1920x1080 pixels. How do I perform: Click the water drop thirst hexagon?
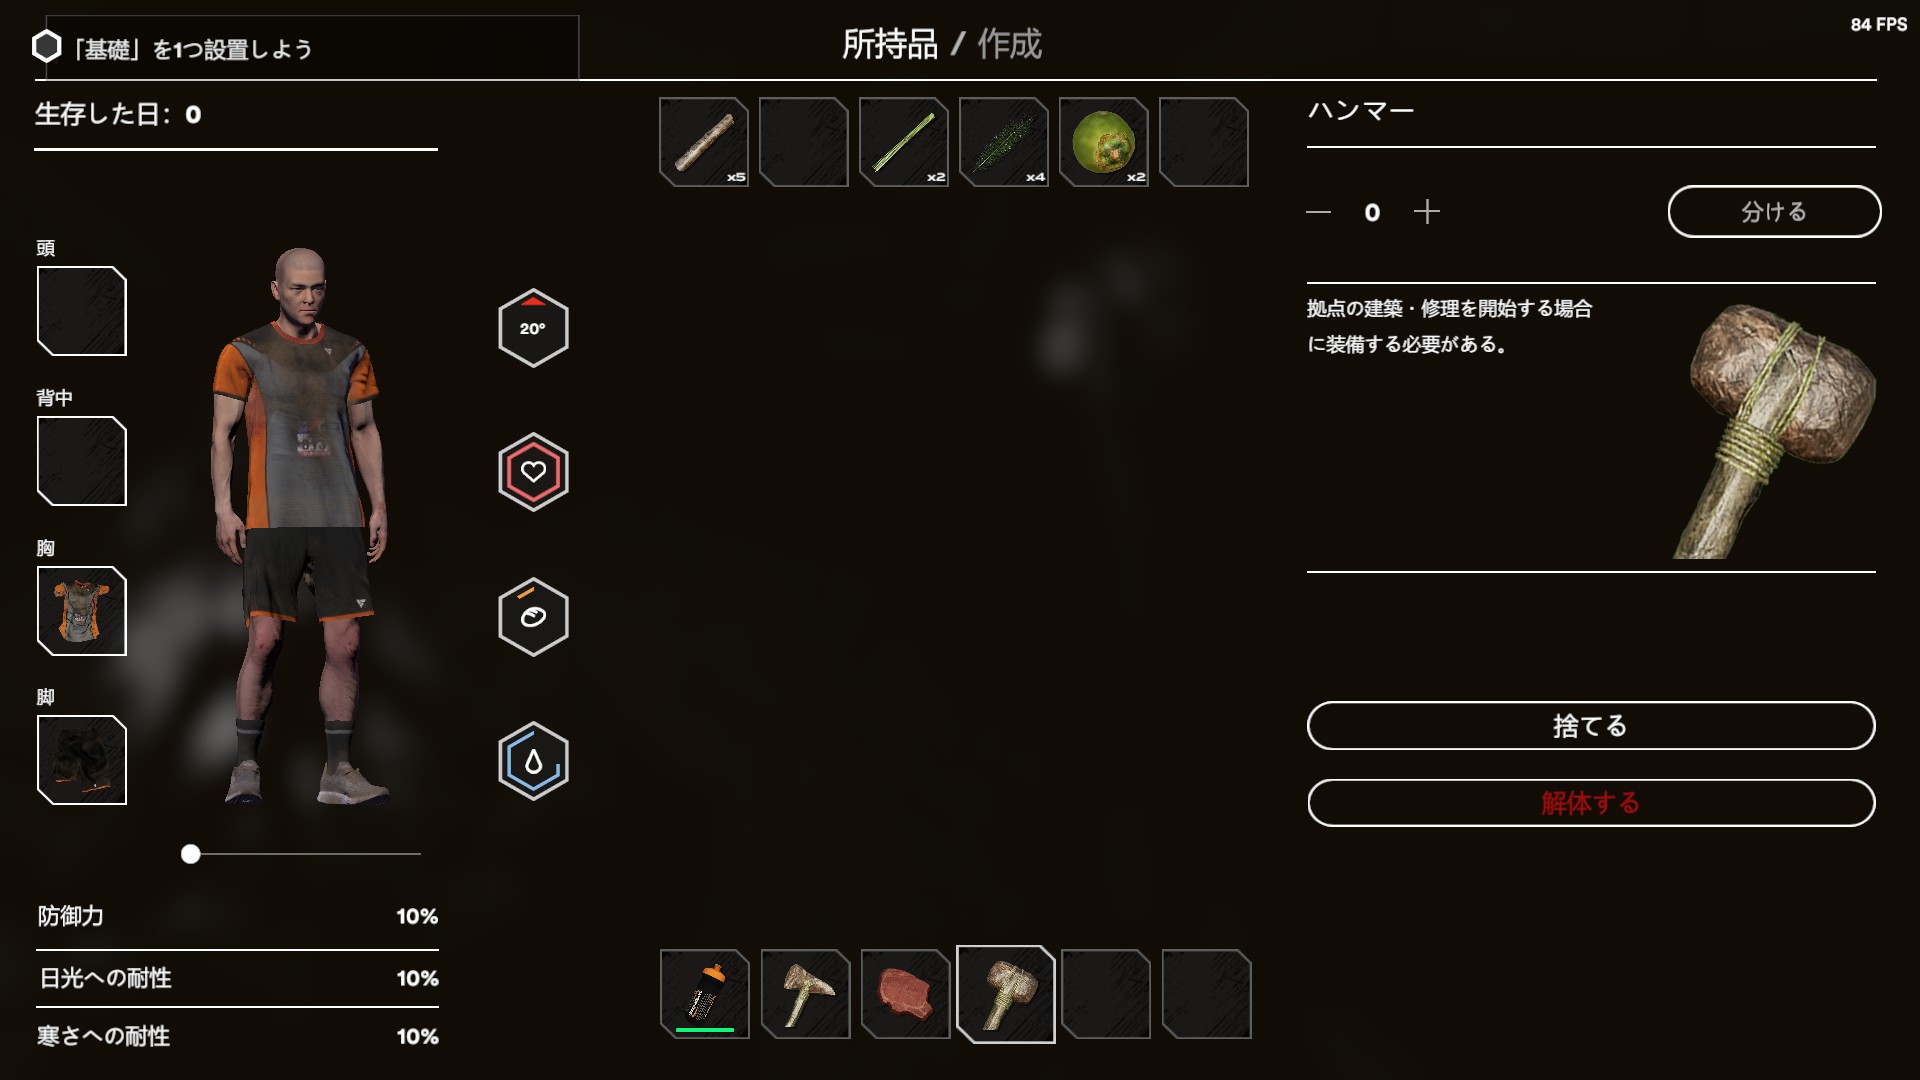(x=533, y=761)
